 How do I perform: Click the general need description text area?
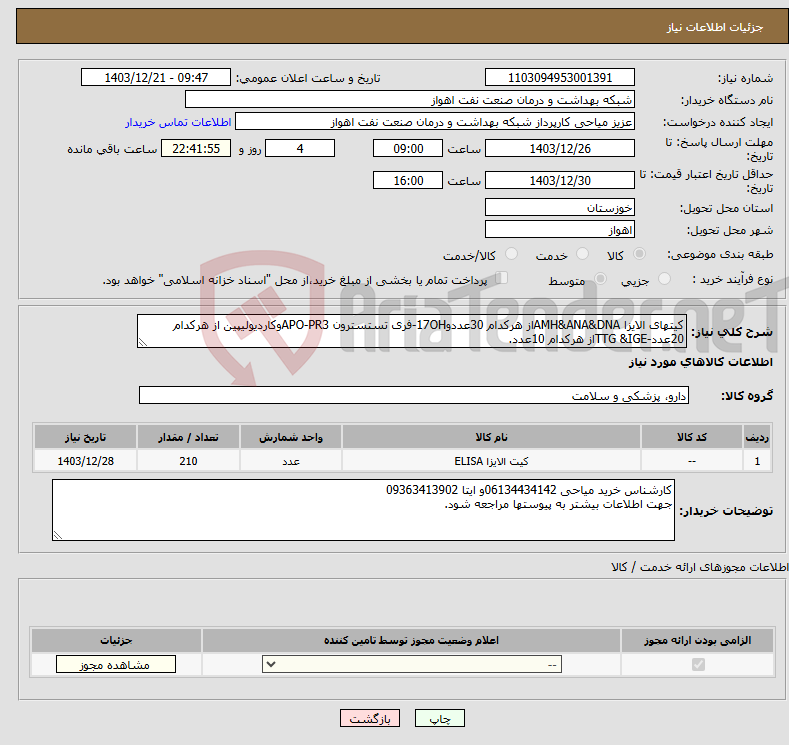click(412, 332)
